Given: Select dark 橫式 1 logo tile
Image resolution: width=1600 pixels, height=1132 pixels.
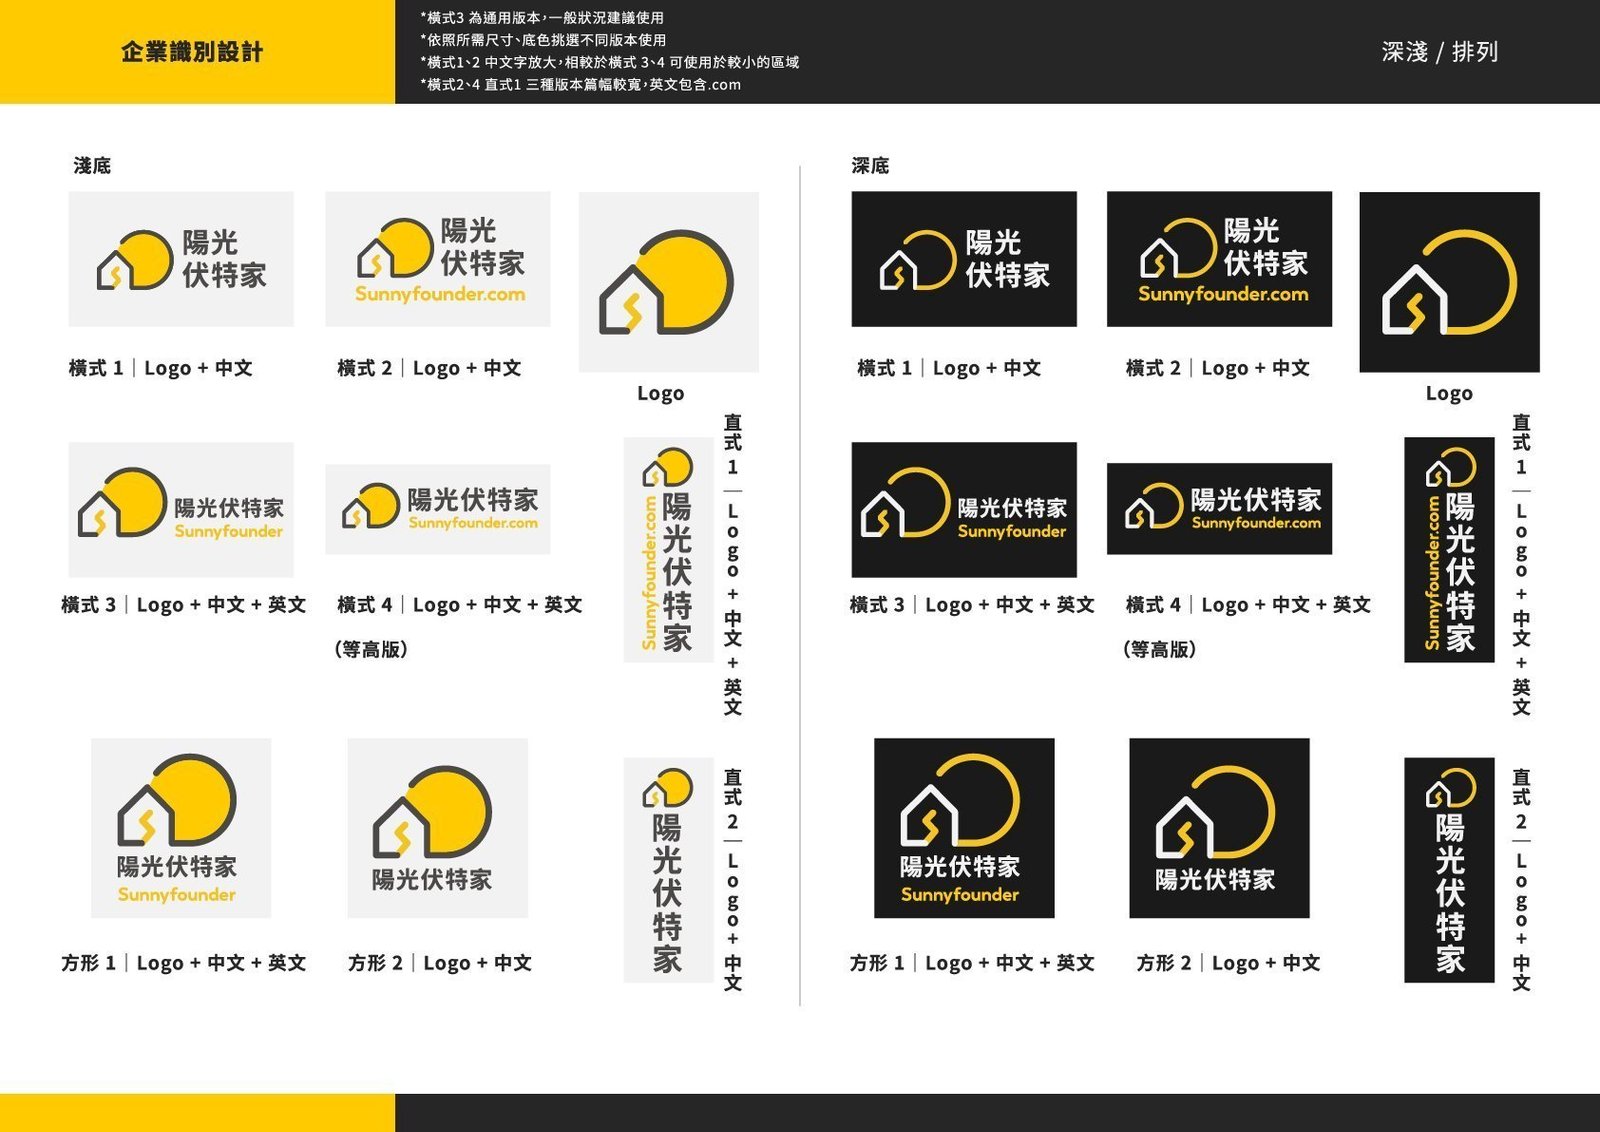Looking at the screenshot, I should point(964,259).
